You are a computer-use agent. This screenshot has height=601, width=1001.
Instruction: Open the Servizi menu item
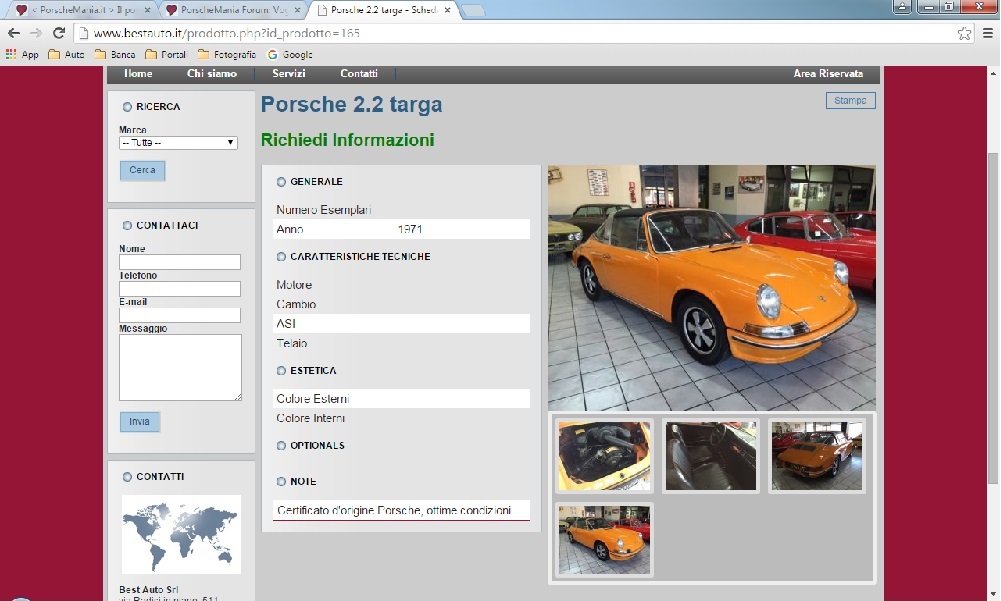[289, 73]
